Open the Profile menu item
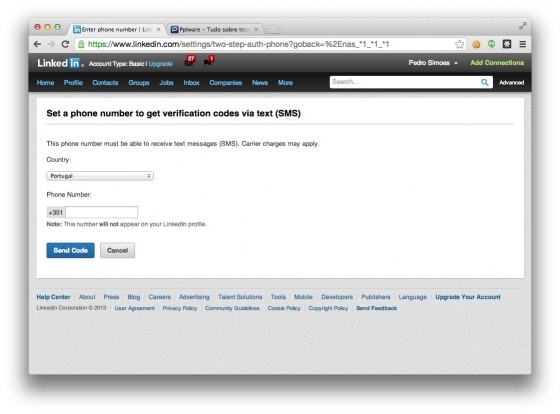This screenshot has width=560, height=414. [x=73, y=83]
